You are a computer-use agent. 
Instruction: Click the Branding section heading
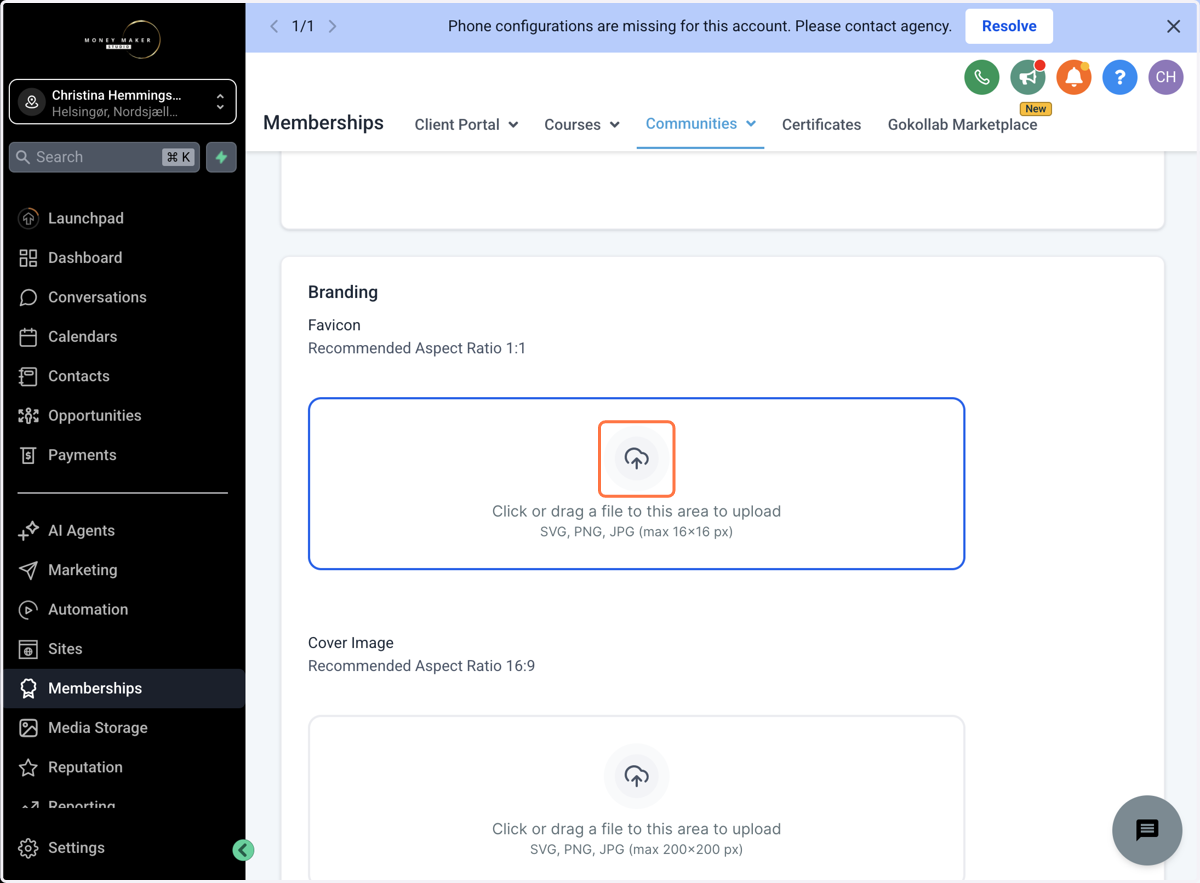[x=343, y=292]
